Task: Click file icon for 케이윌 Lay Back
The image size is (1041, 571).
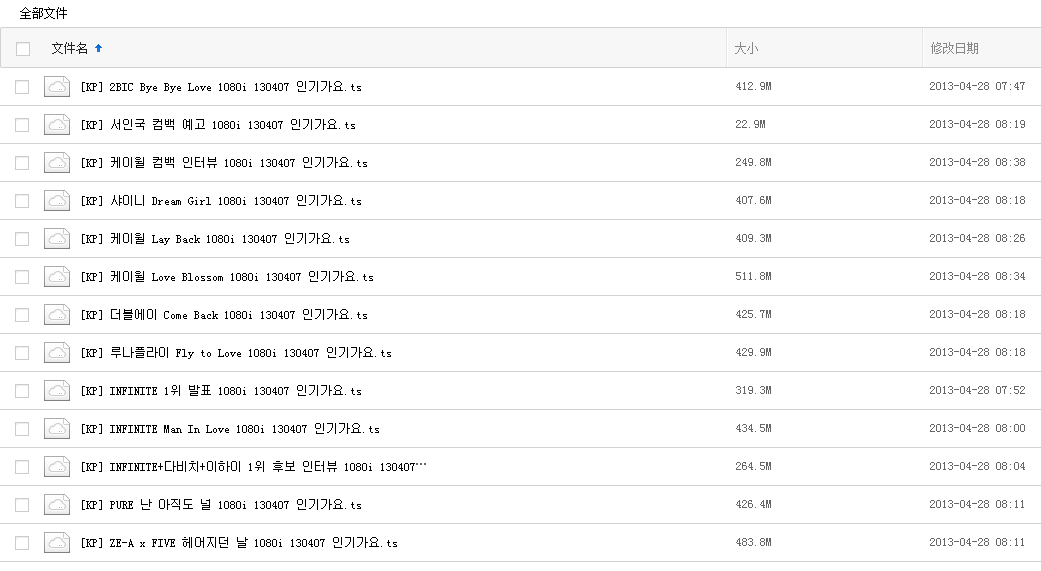Action: pyautogui.click(x=56, y=239)
